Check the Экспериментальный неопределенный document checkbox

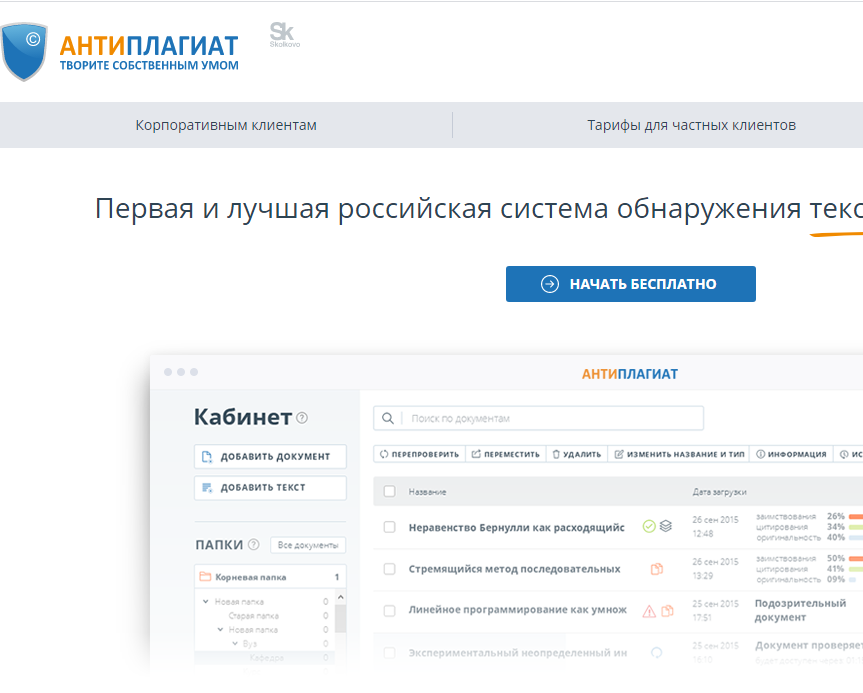pos(390,653)
